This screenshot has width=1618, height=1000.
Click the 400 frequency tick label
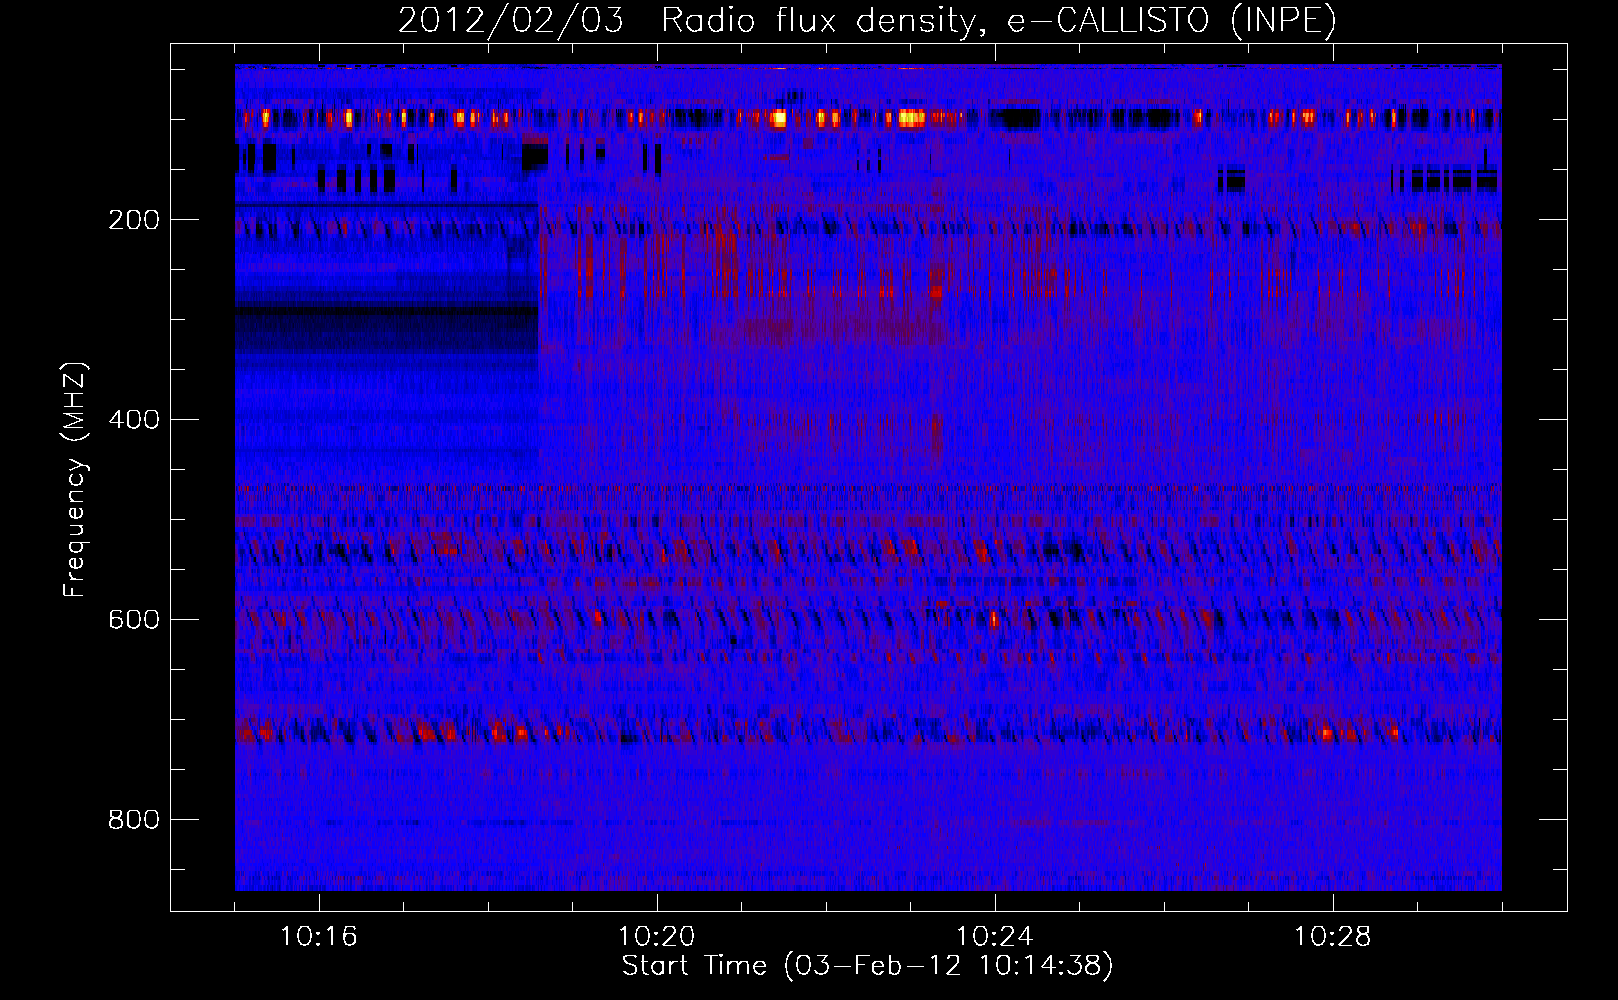pyautogui.click(x=134, y=420)
